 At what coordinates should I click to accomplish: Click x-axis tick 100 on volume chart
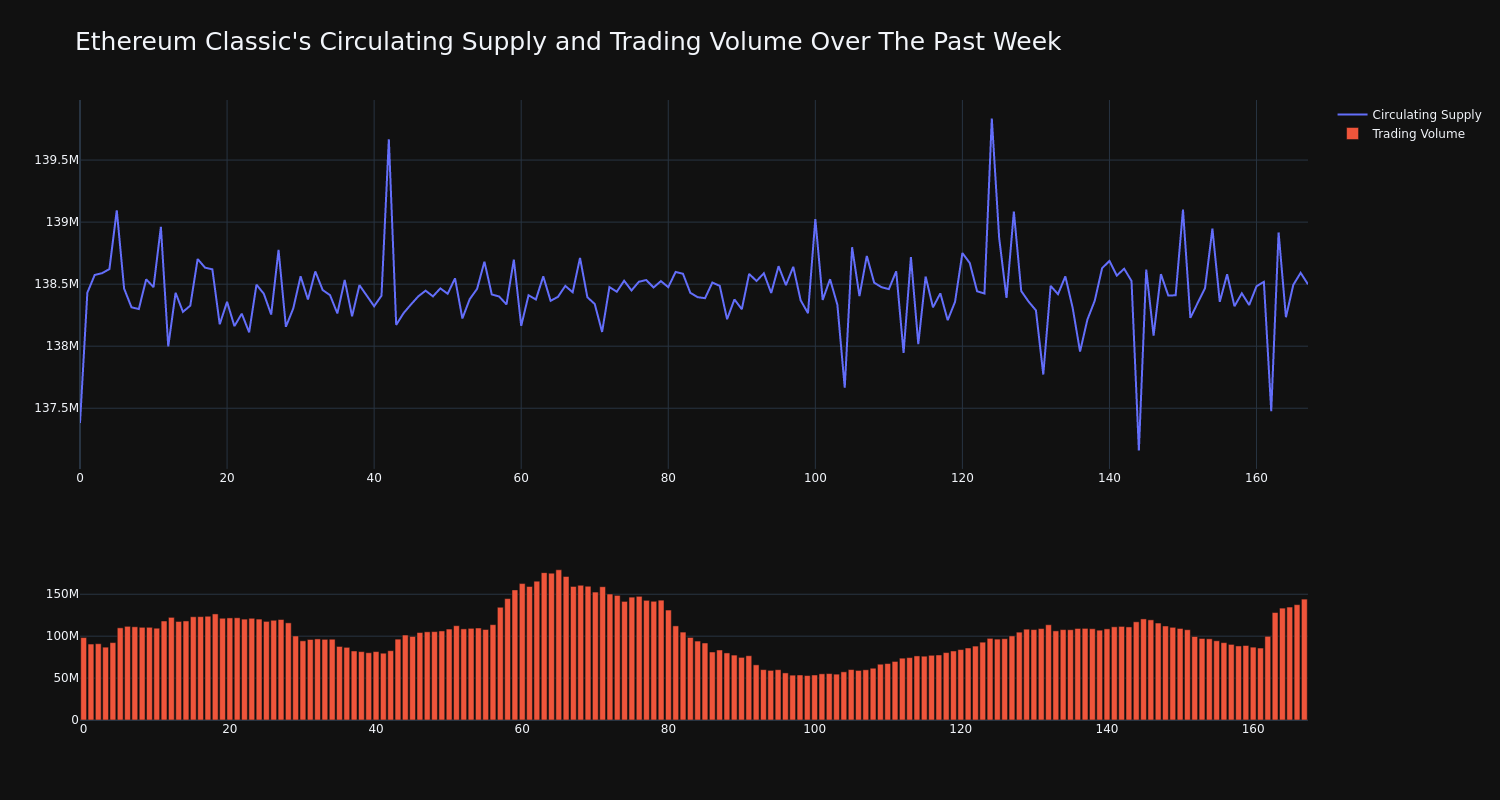coord(815,729)
